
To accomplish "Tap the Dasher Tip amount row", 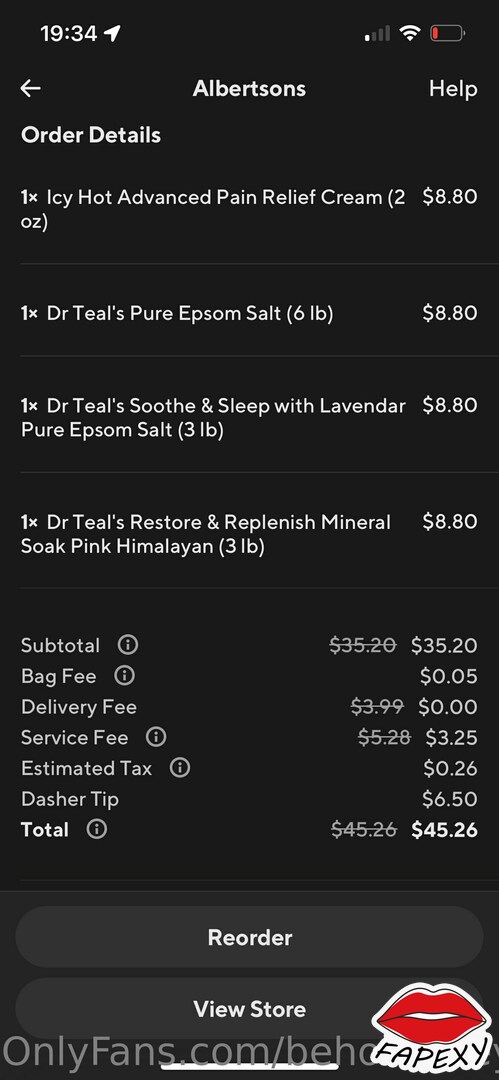I will coord(250,799).
